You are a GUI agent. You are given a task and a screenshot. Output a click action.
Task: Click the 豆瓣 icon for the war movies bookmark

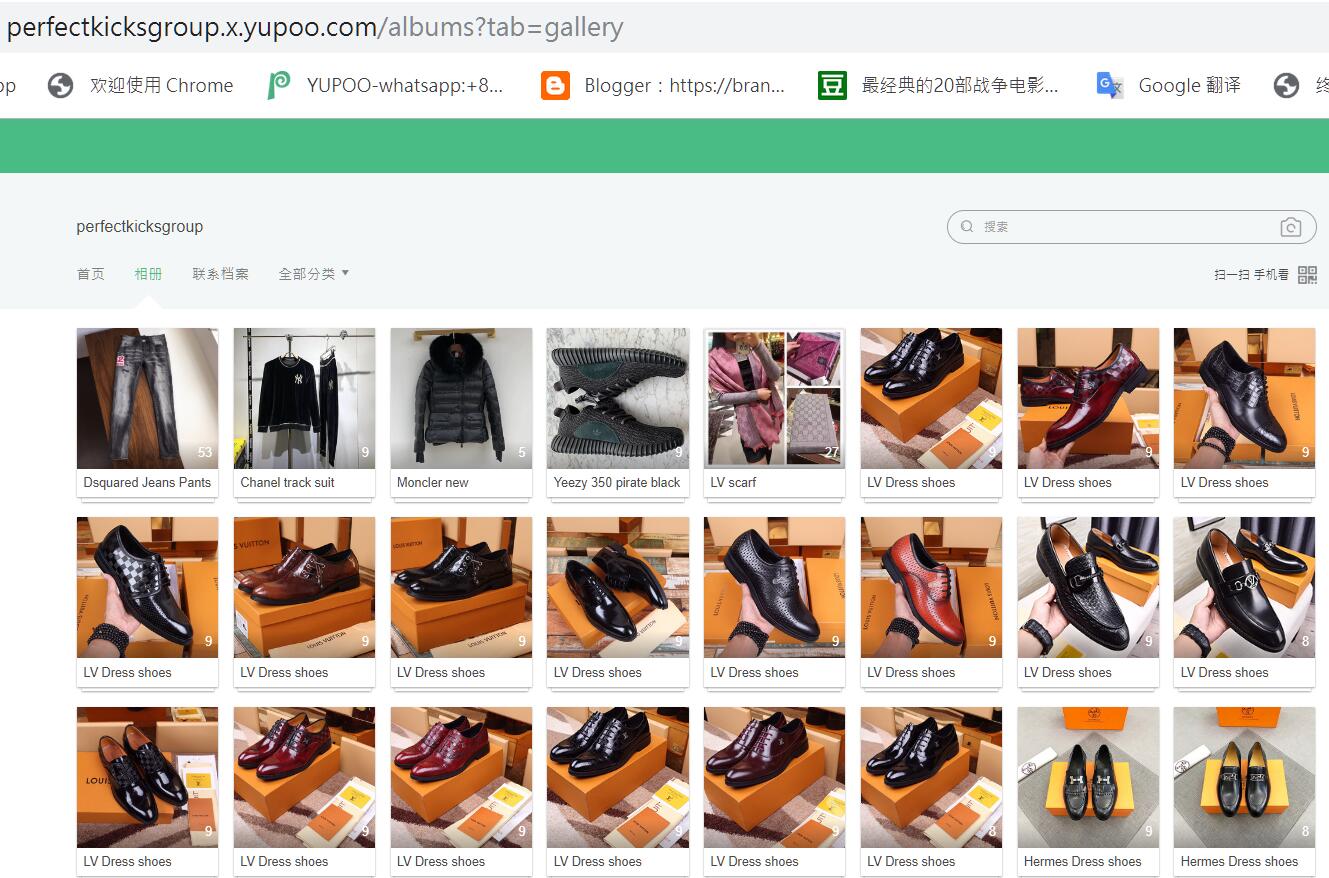(833, 85)
